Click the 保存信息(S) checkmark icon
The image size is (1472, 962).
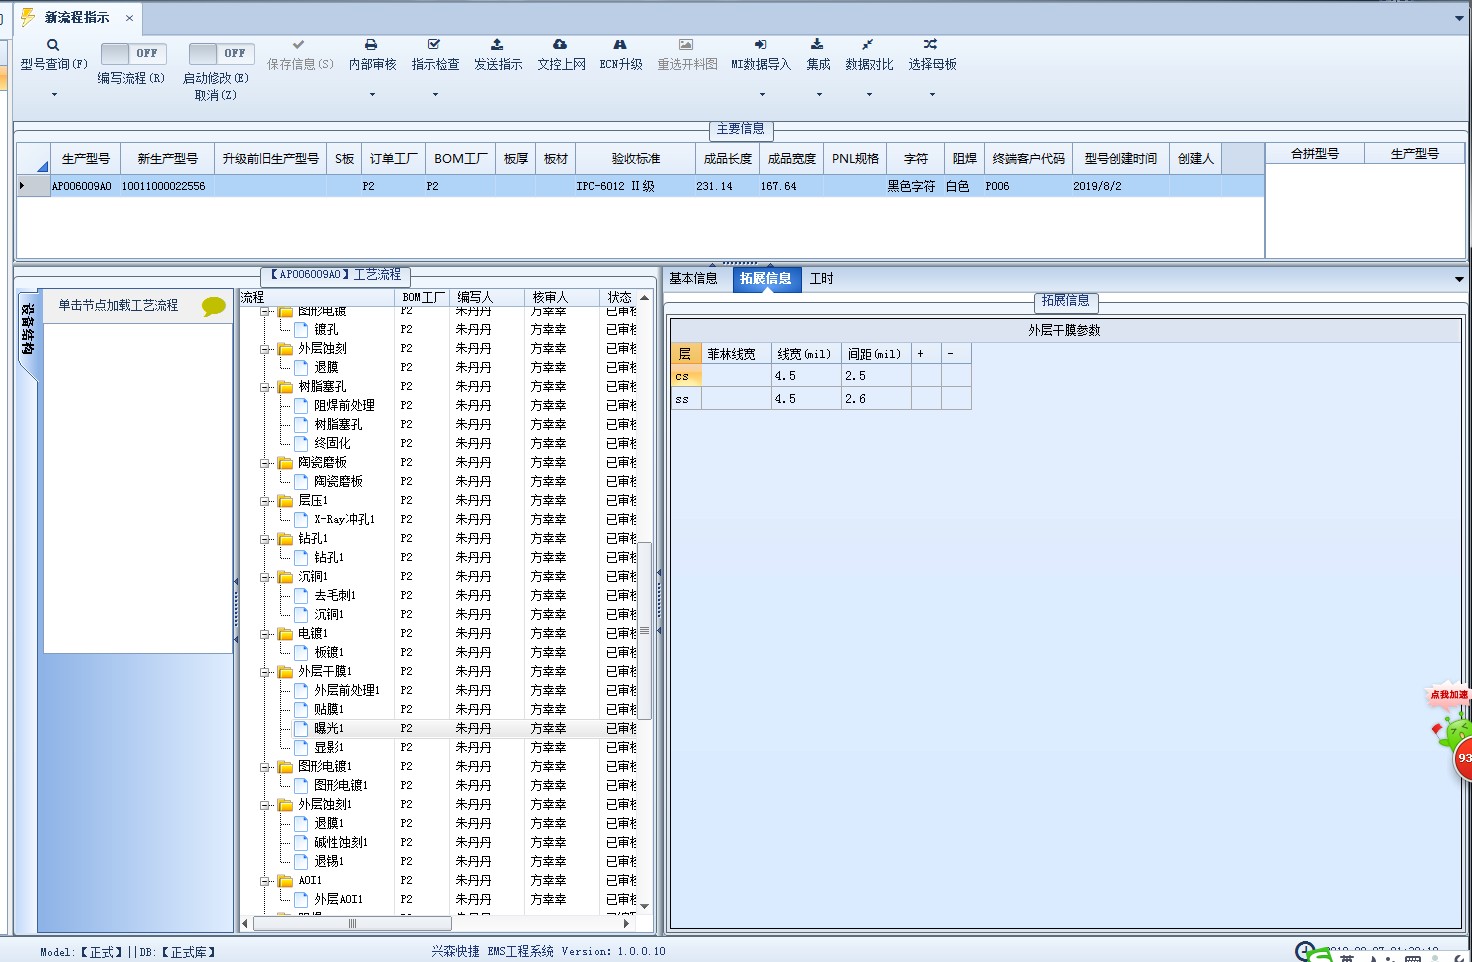pyautogui.click(x=298, y=45)
